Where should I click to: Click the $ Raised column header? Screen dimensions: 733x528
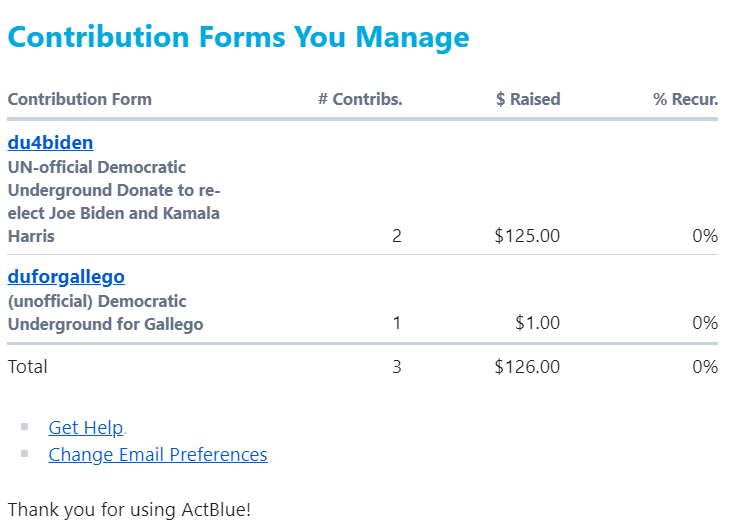528,99
